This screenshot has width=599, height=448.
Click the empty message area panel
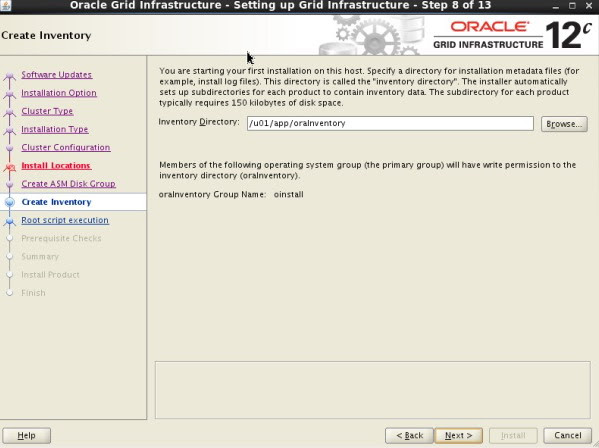[x=372, y=390]
